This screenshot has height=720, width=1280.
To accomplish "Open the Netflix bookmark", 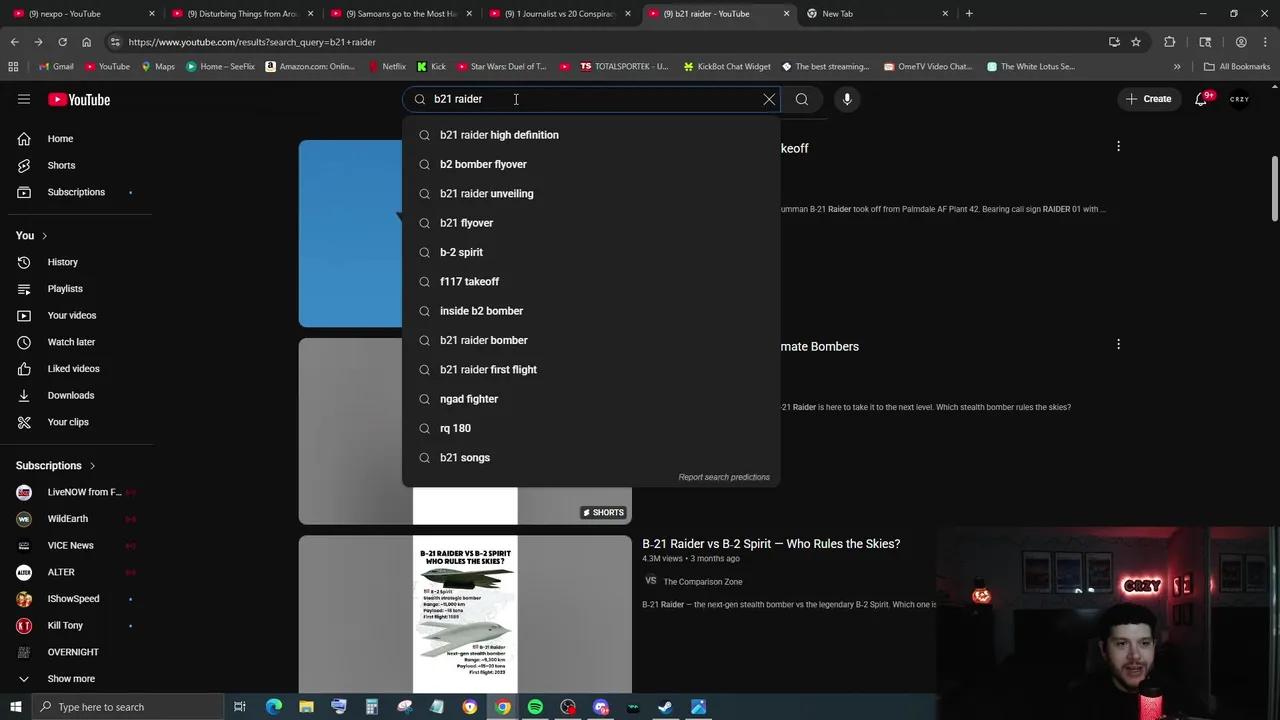I will click(386, 67).
